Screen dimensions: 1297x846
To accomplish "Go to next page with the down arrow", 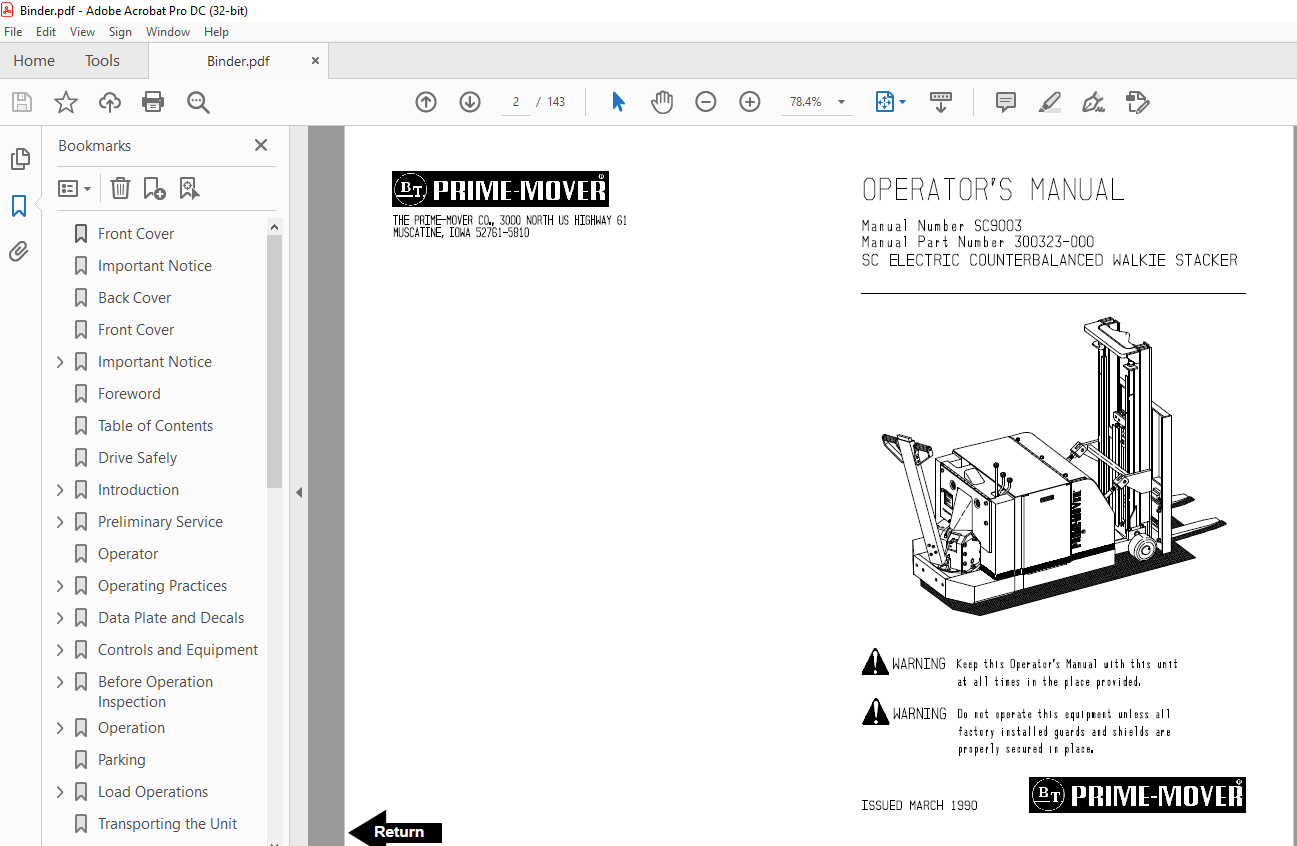I will click(x=470, y=102).
